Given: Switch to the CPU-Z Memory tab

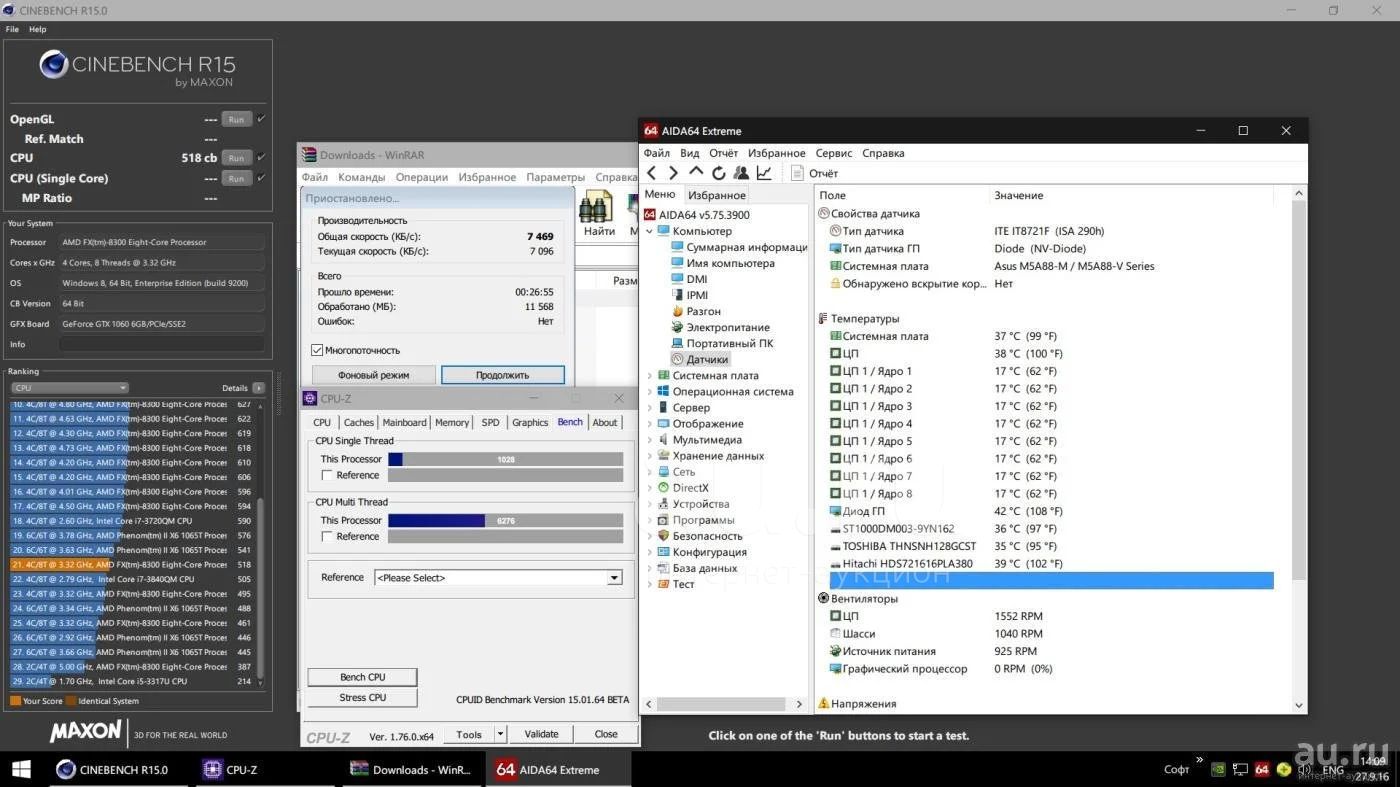Looking at the screenshot, I should coord(452,422).
